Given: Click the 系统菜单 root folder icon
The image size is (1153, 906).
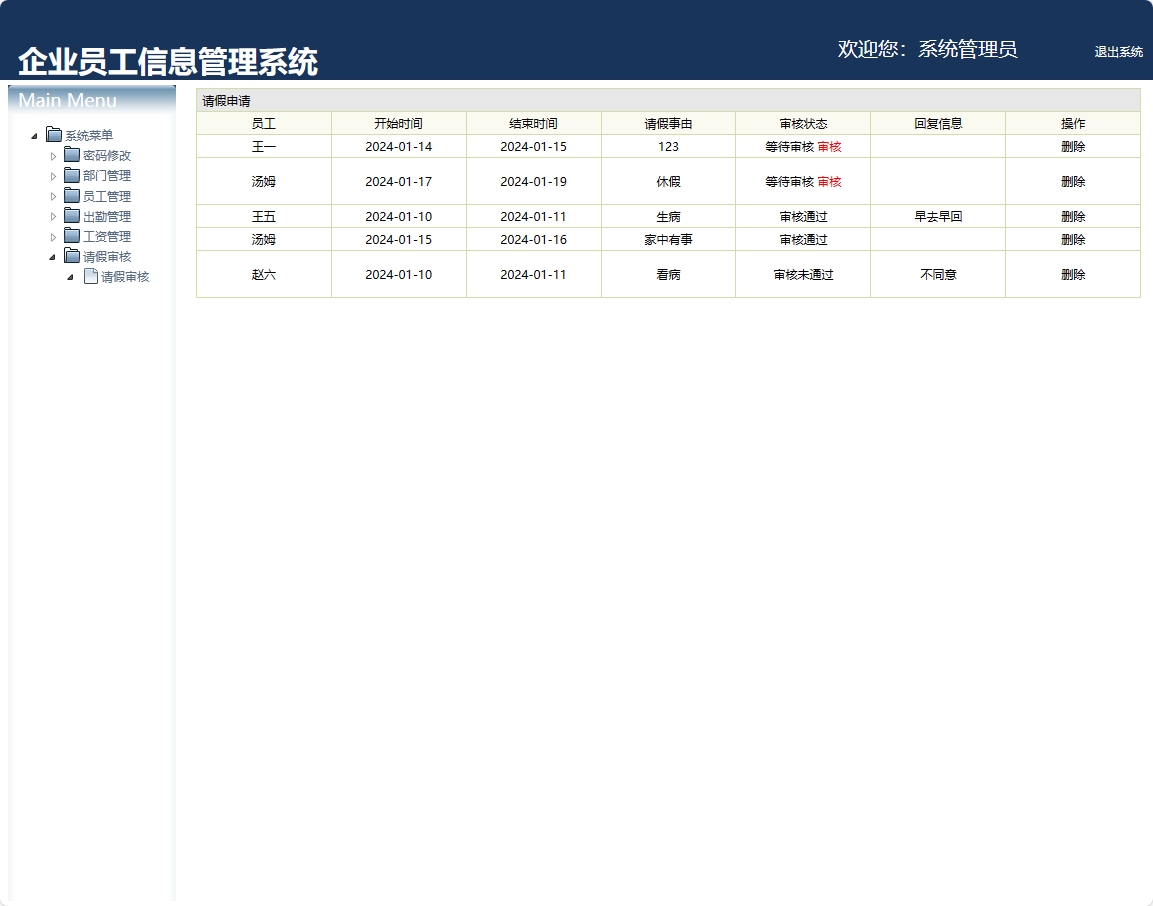Looking at the screenshot, I should 54,135.
